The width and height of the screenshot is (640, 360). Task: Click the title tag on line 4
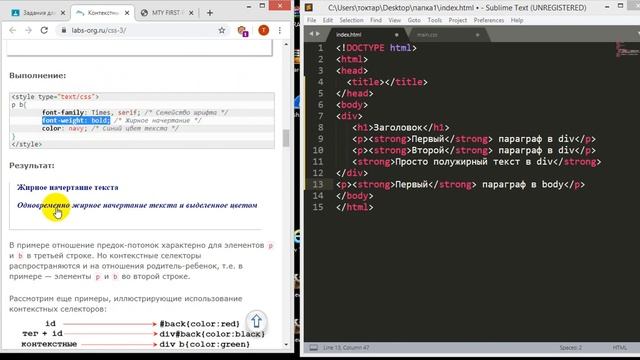click(x=365, y=82)
